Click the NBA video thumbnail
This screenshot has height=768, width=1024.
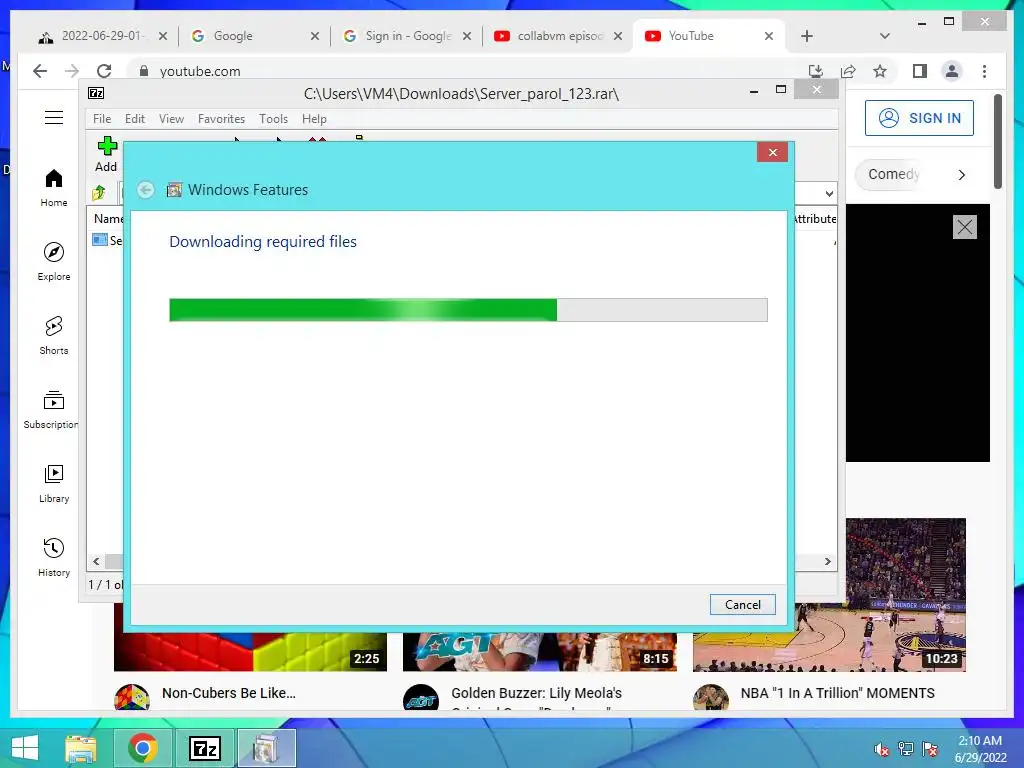click(906, 594)
